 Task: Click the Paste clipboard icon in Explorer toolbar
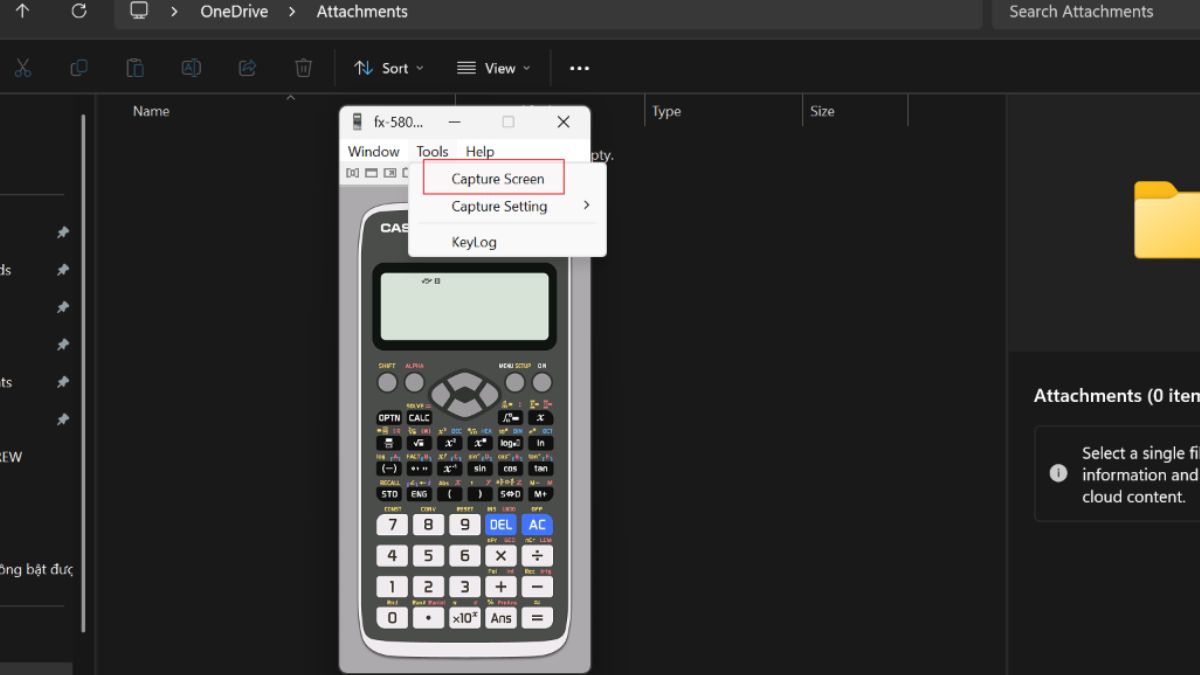135,68
